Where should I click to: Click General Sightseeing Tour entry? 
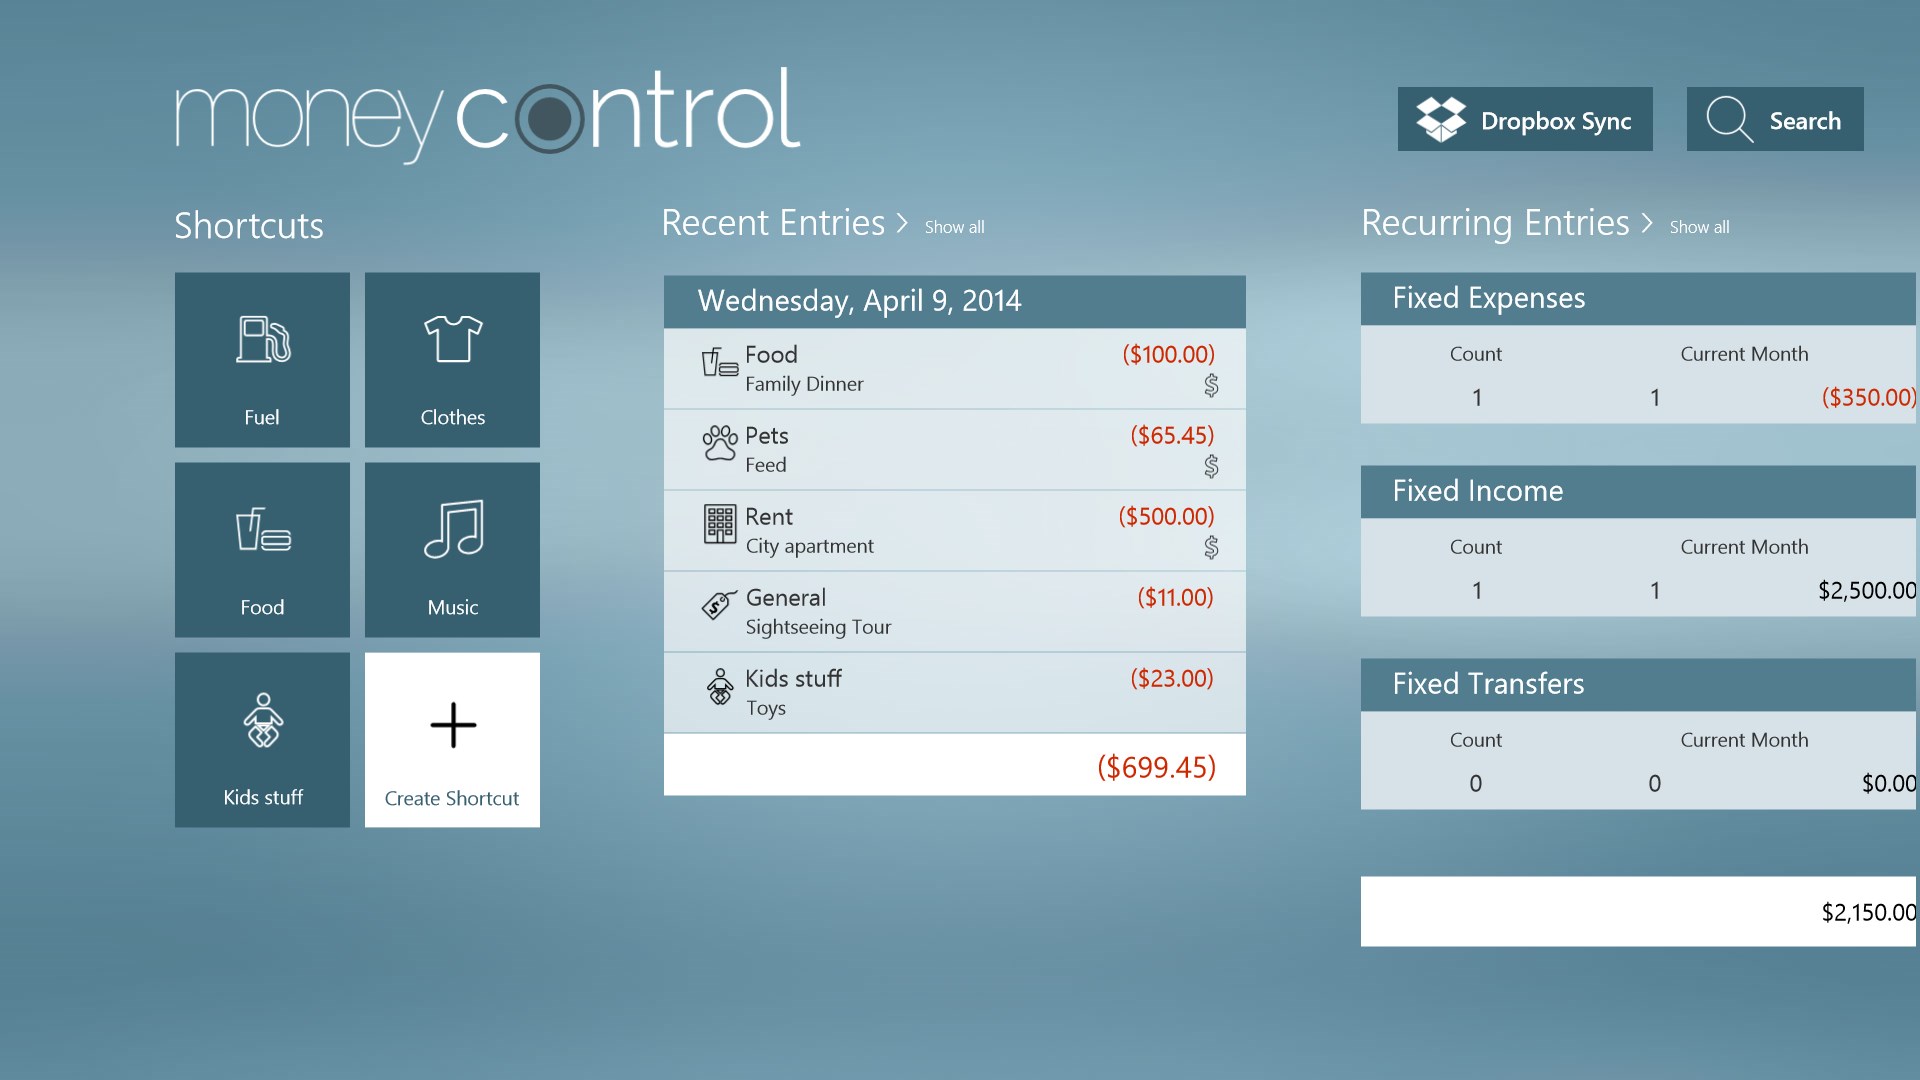tap(953, 611)
